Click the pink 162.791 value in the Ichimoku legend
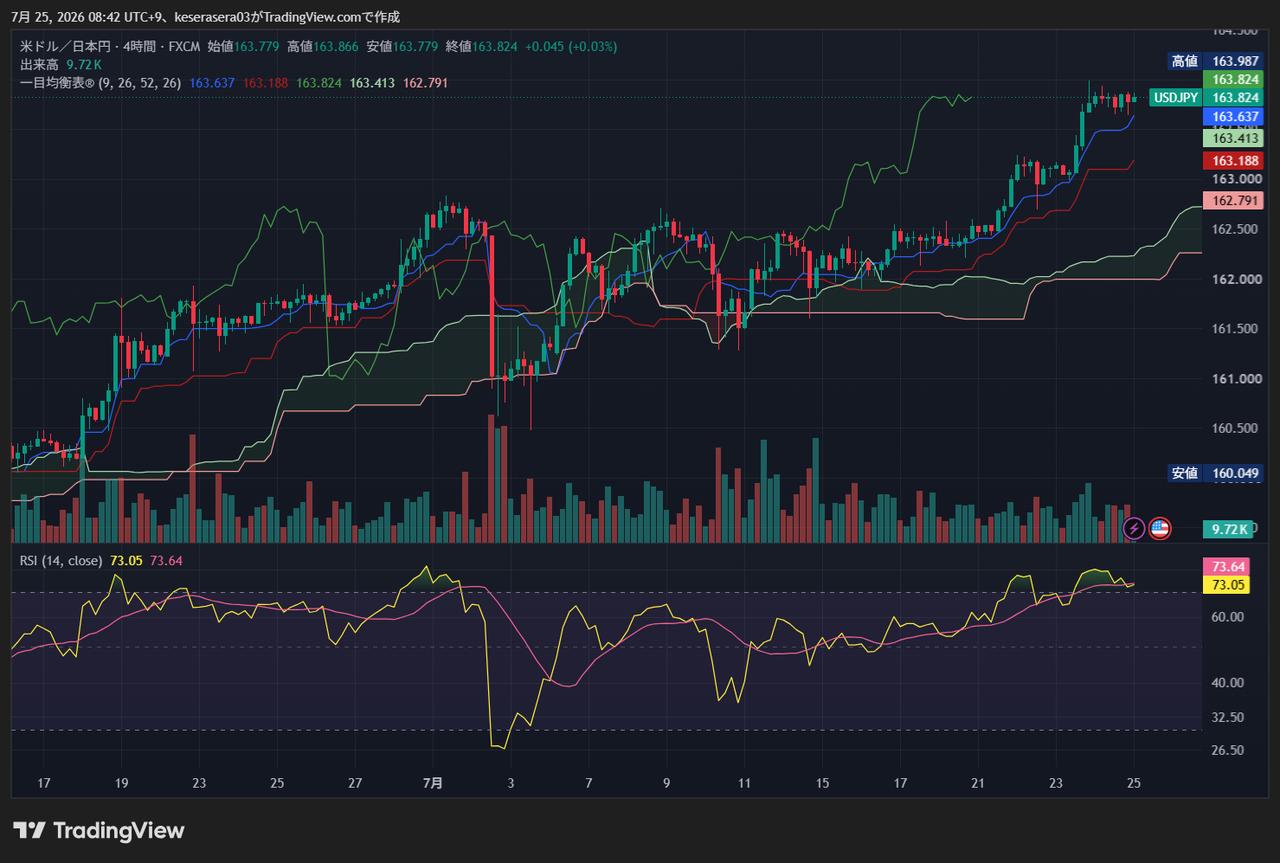 [x=426, y=83]
